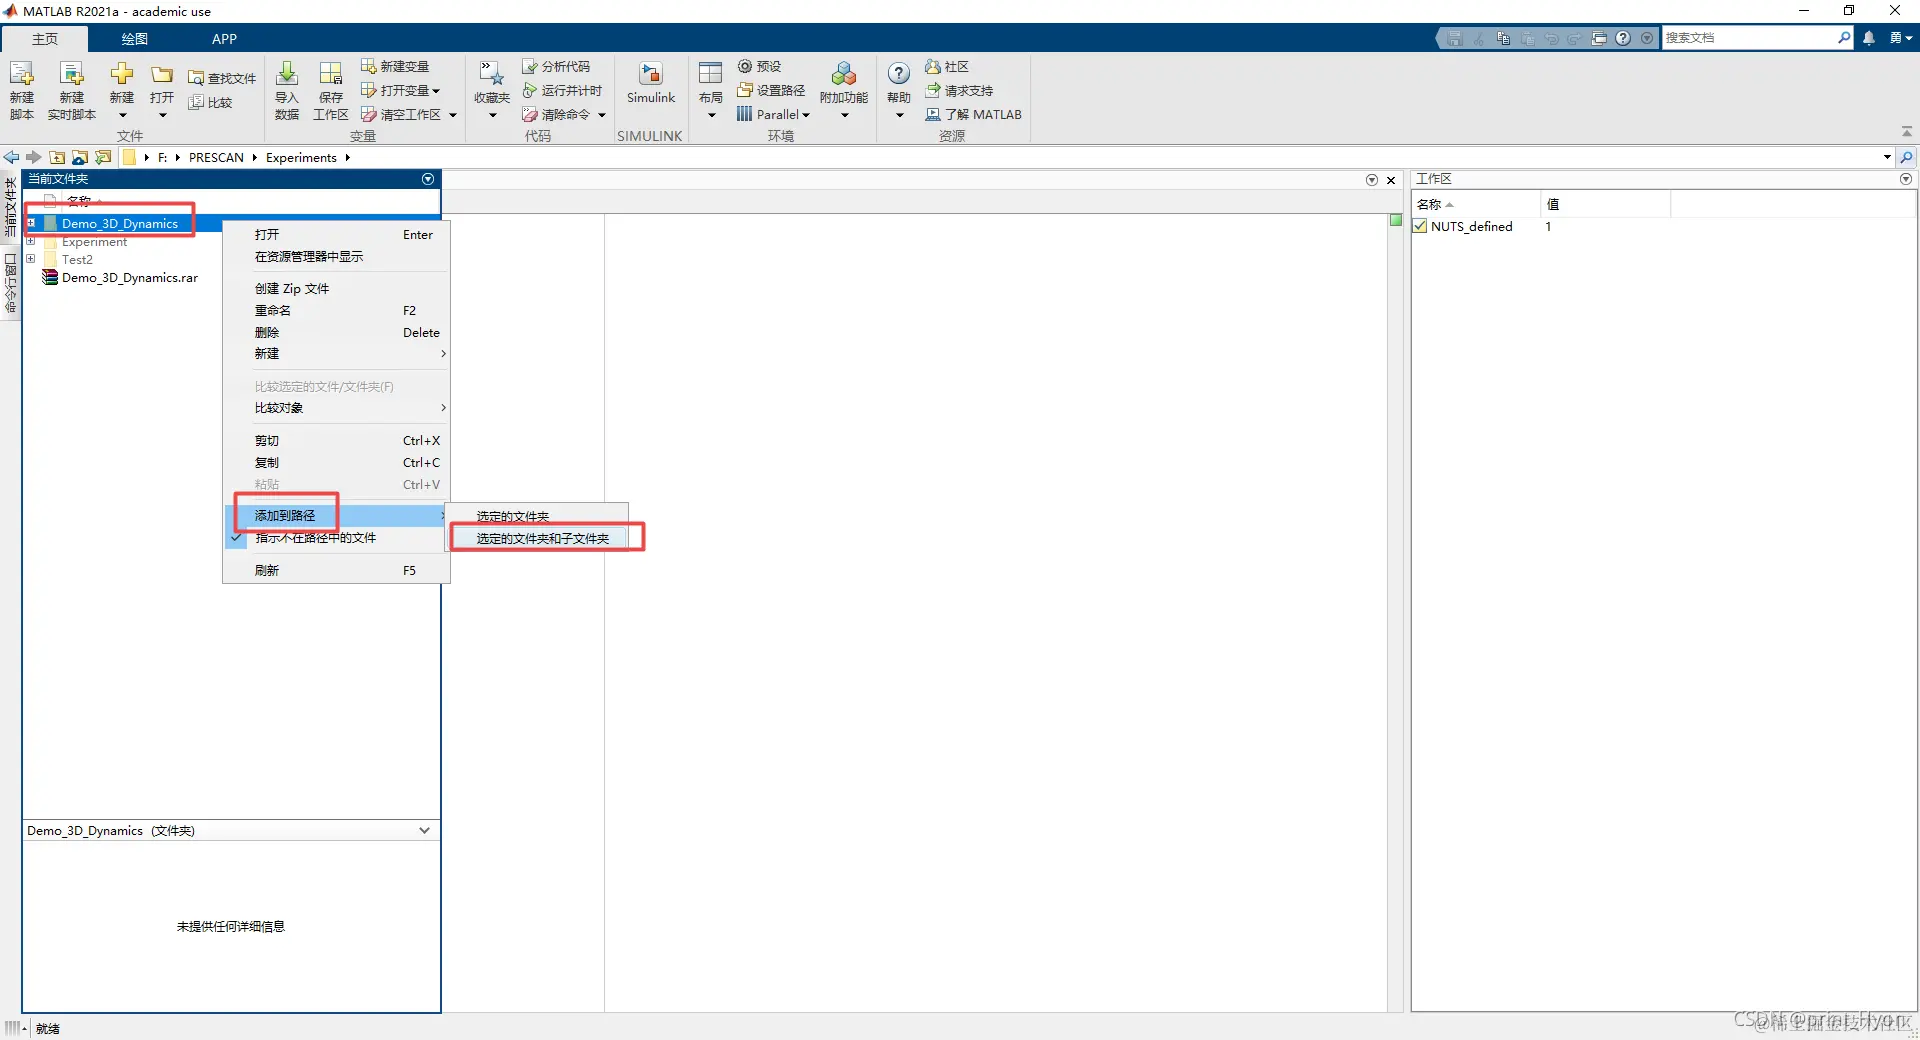This screenshot has width=1920, height=1040.
Task: Collapse the Demo_3D_Dynamics details panel chevron
Action: pos(424,830)
